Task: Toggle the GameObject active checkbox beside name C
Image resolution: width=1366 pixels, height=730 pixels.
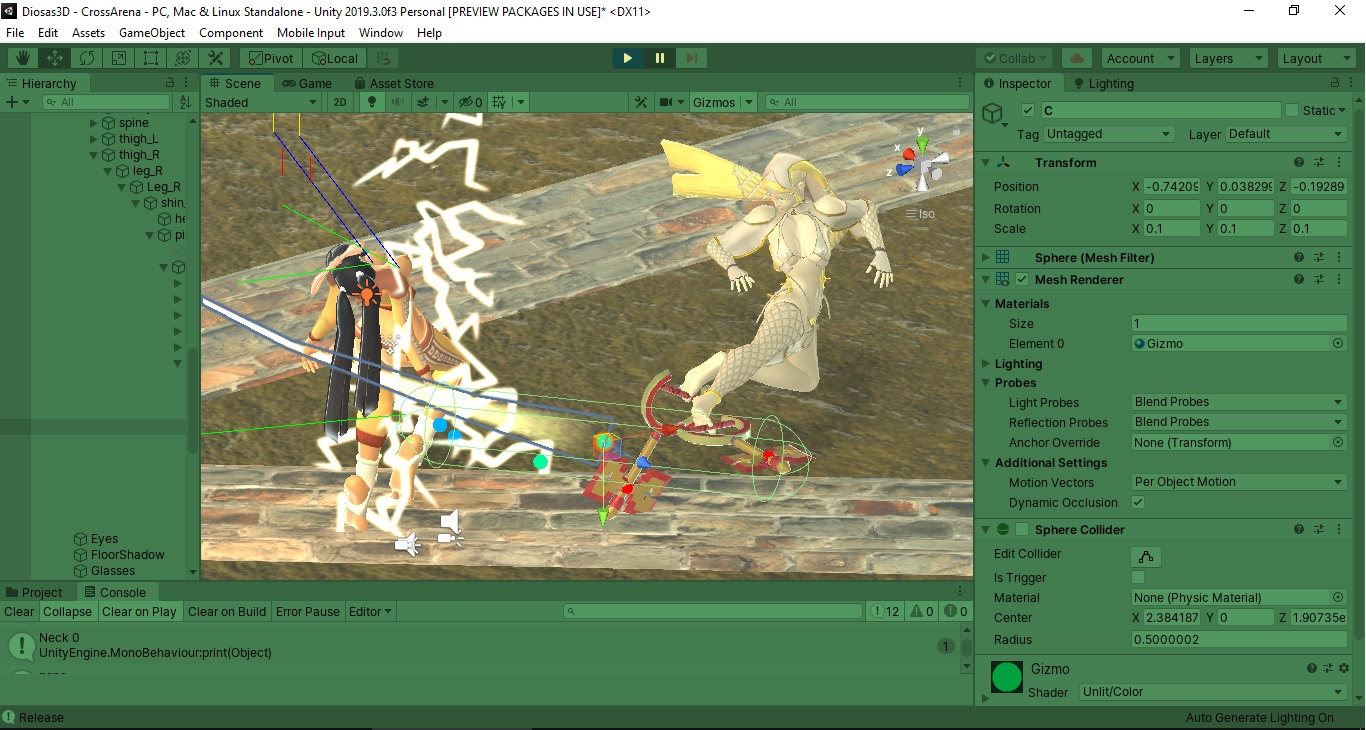Action: [x=1027, y=110]
